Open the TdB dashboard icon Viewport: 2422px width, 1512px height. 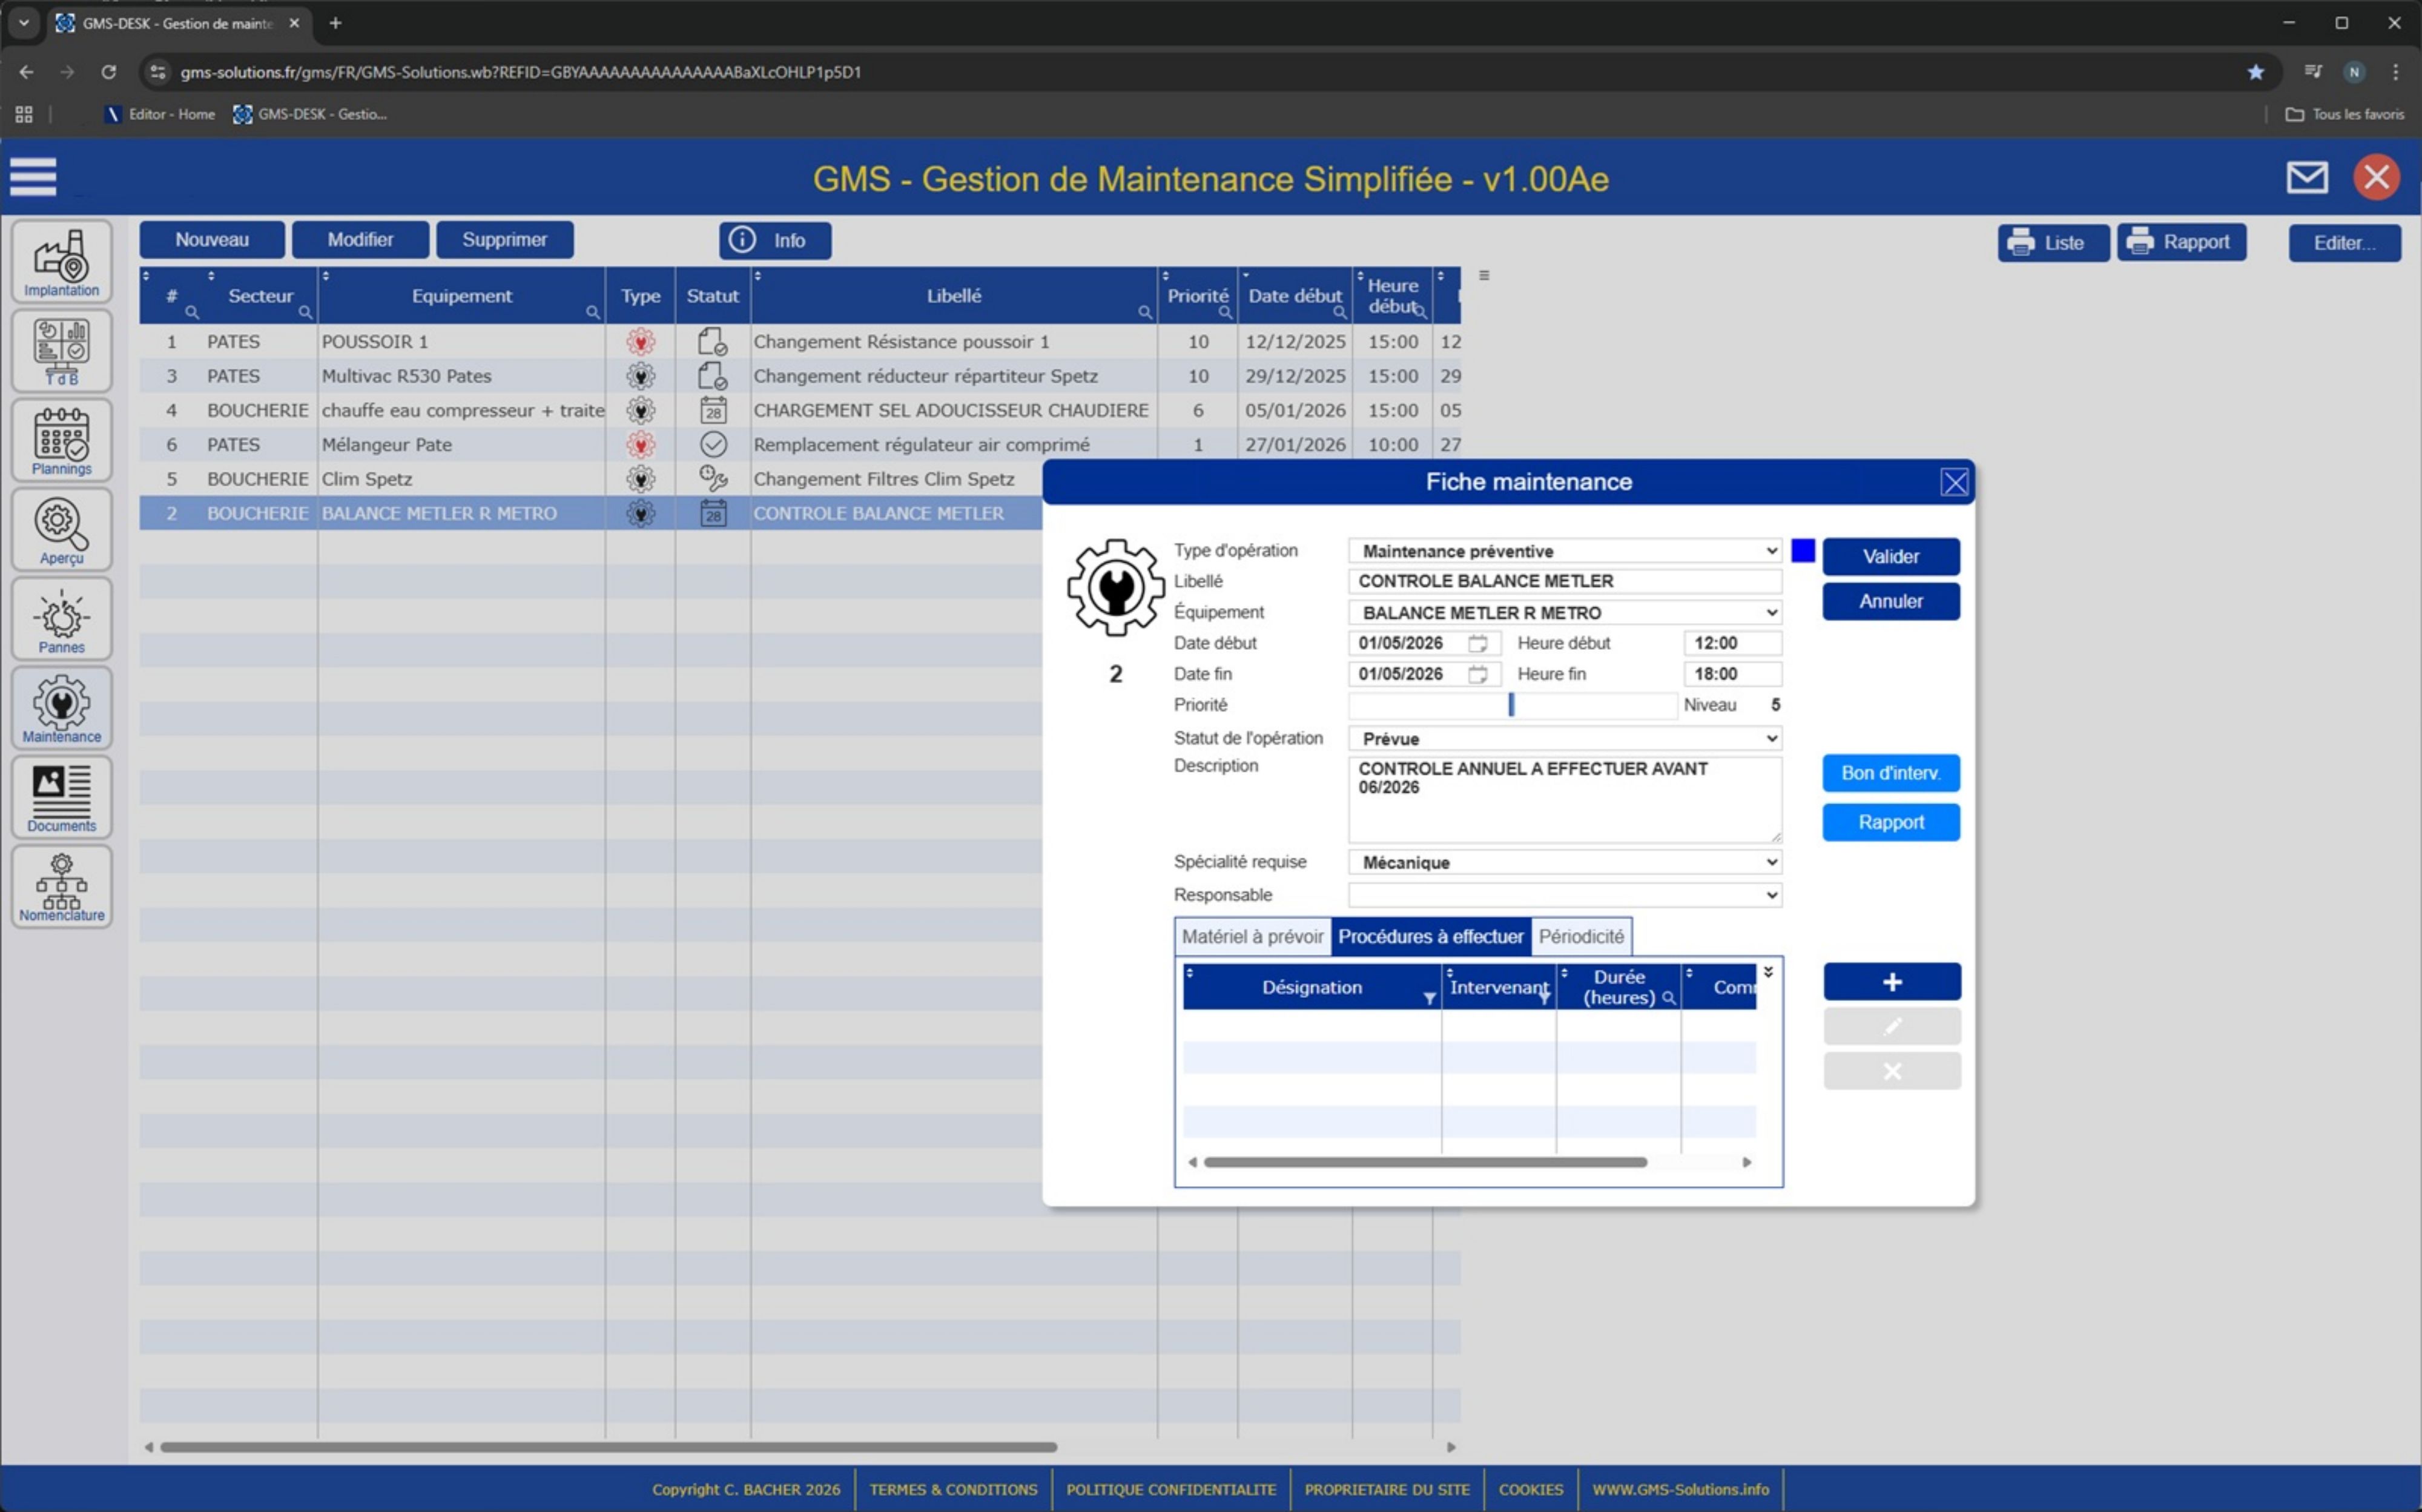pyautogui.click(x=61, y=351)
